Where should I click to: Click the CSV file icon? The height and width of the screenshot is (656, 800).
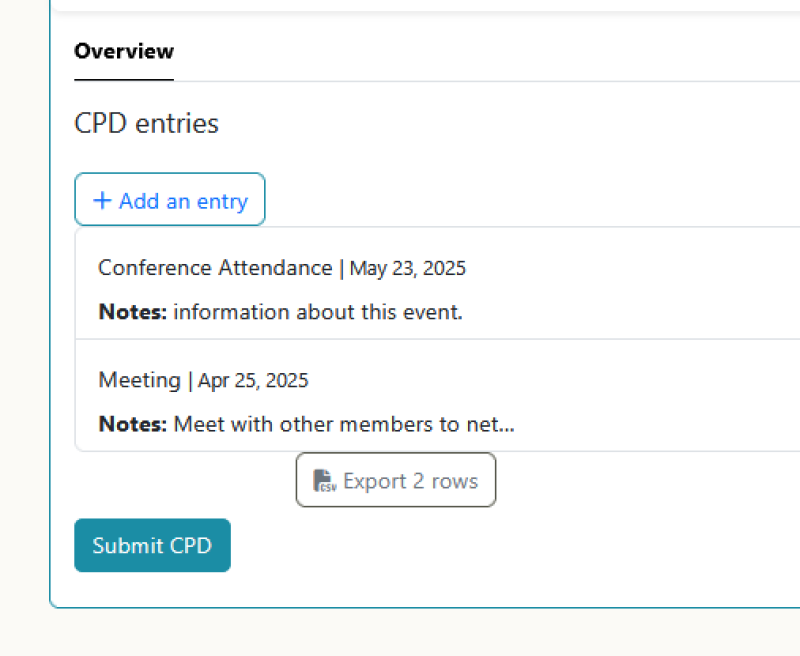coord(324,481)
